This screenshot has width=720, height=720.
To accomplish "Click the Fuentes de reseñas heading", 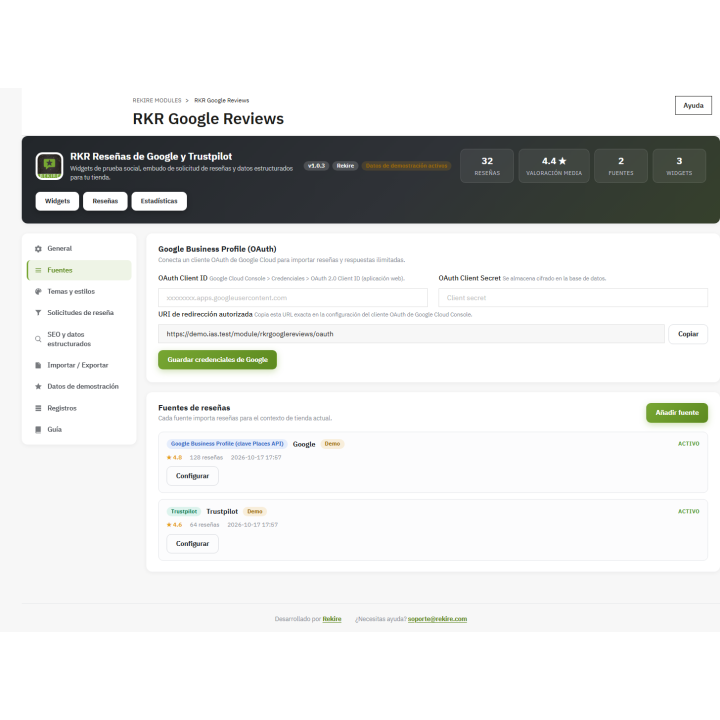I will 194,408.
